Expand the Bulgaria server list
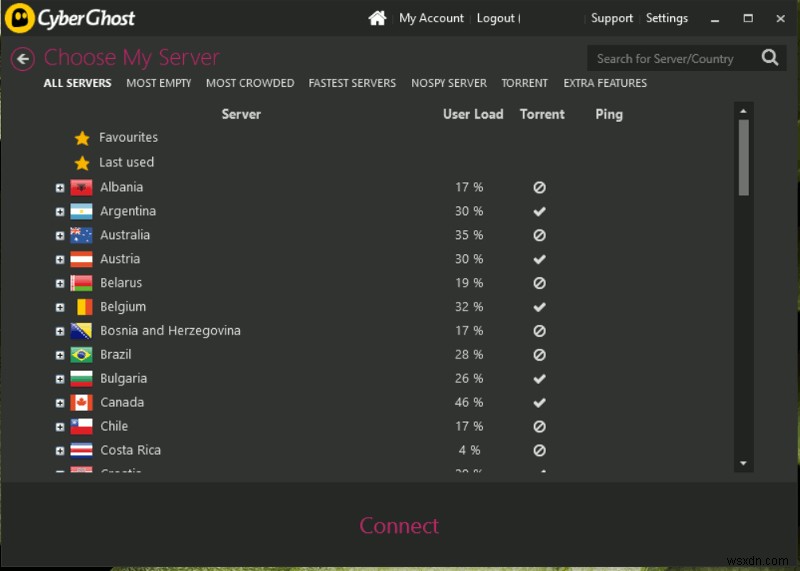Viewport: 800px width, 571px height. [x=60, y=379]
